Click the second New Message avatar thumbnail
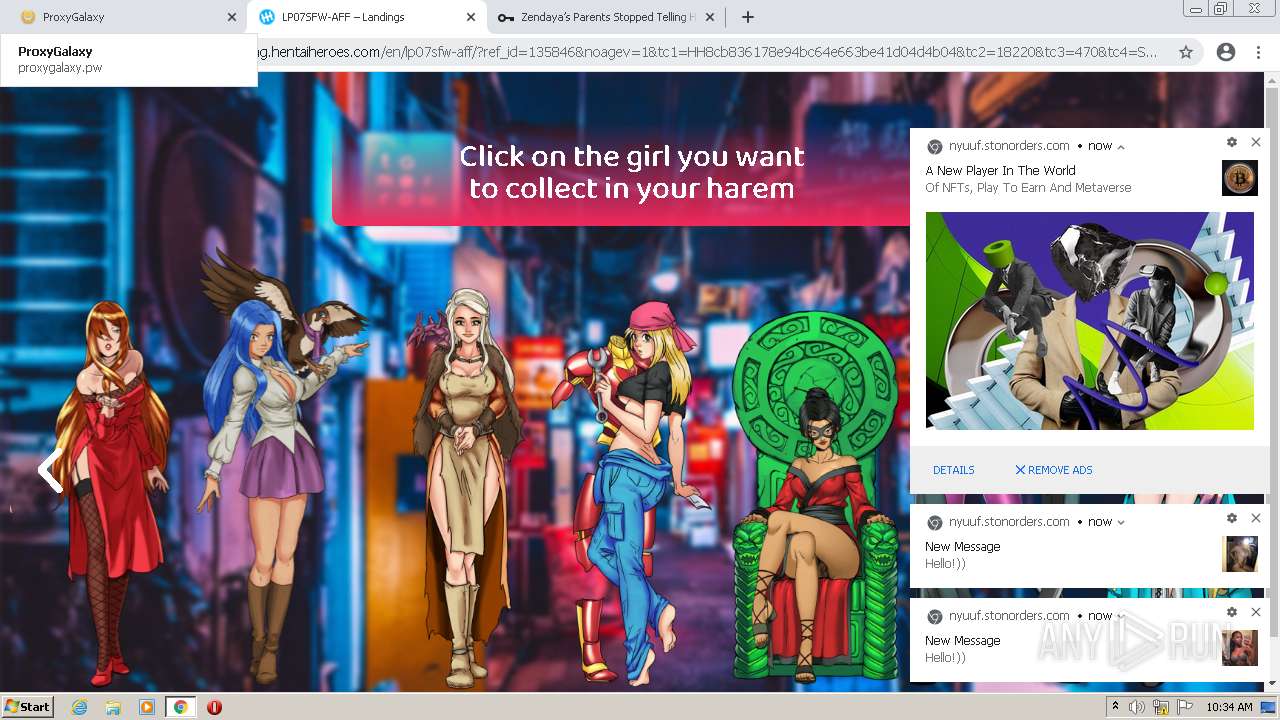Screen dimensions: 1280x720 tap(1239, 648)
